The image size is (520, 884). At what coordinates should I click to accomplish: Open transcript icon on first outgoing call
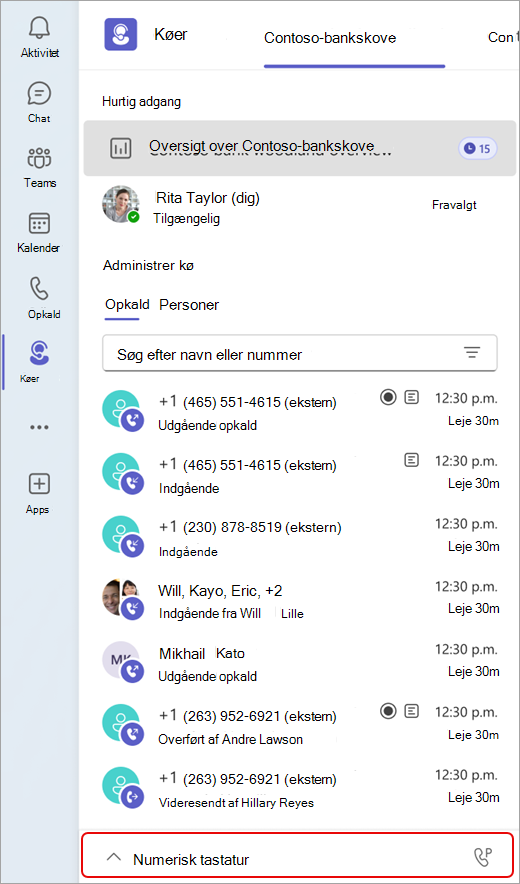412,398
